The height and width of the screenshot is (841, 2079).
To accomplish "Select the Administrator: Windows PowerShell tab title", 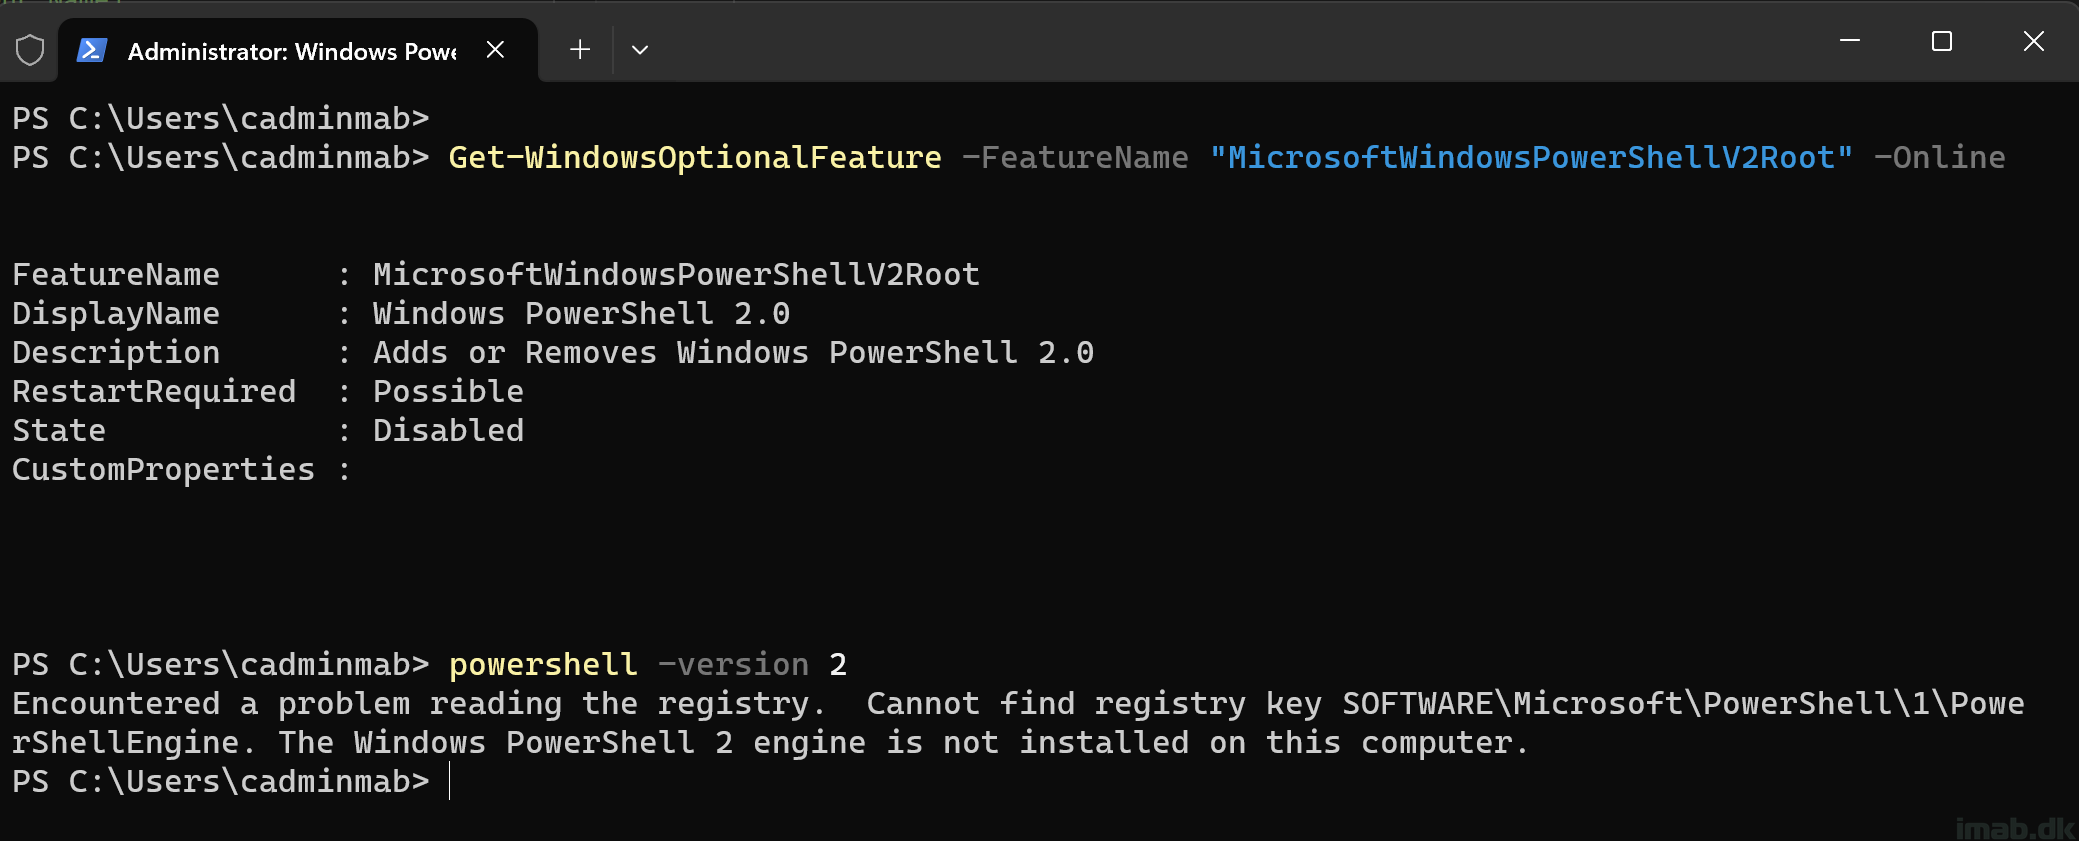I will [x=292, y=51].
